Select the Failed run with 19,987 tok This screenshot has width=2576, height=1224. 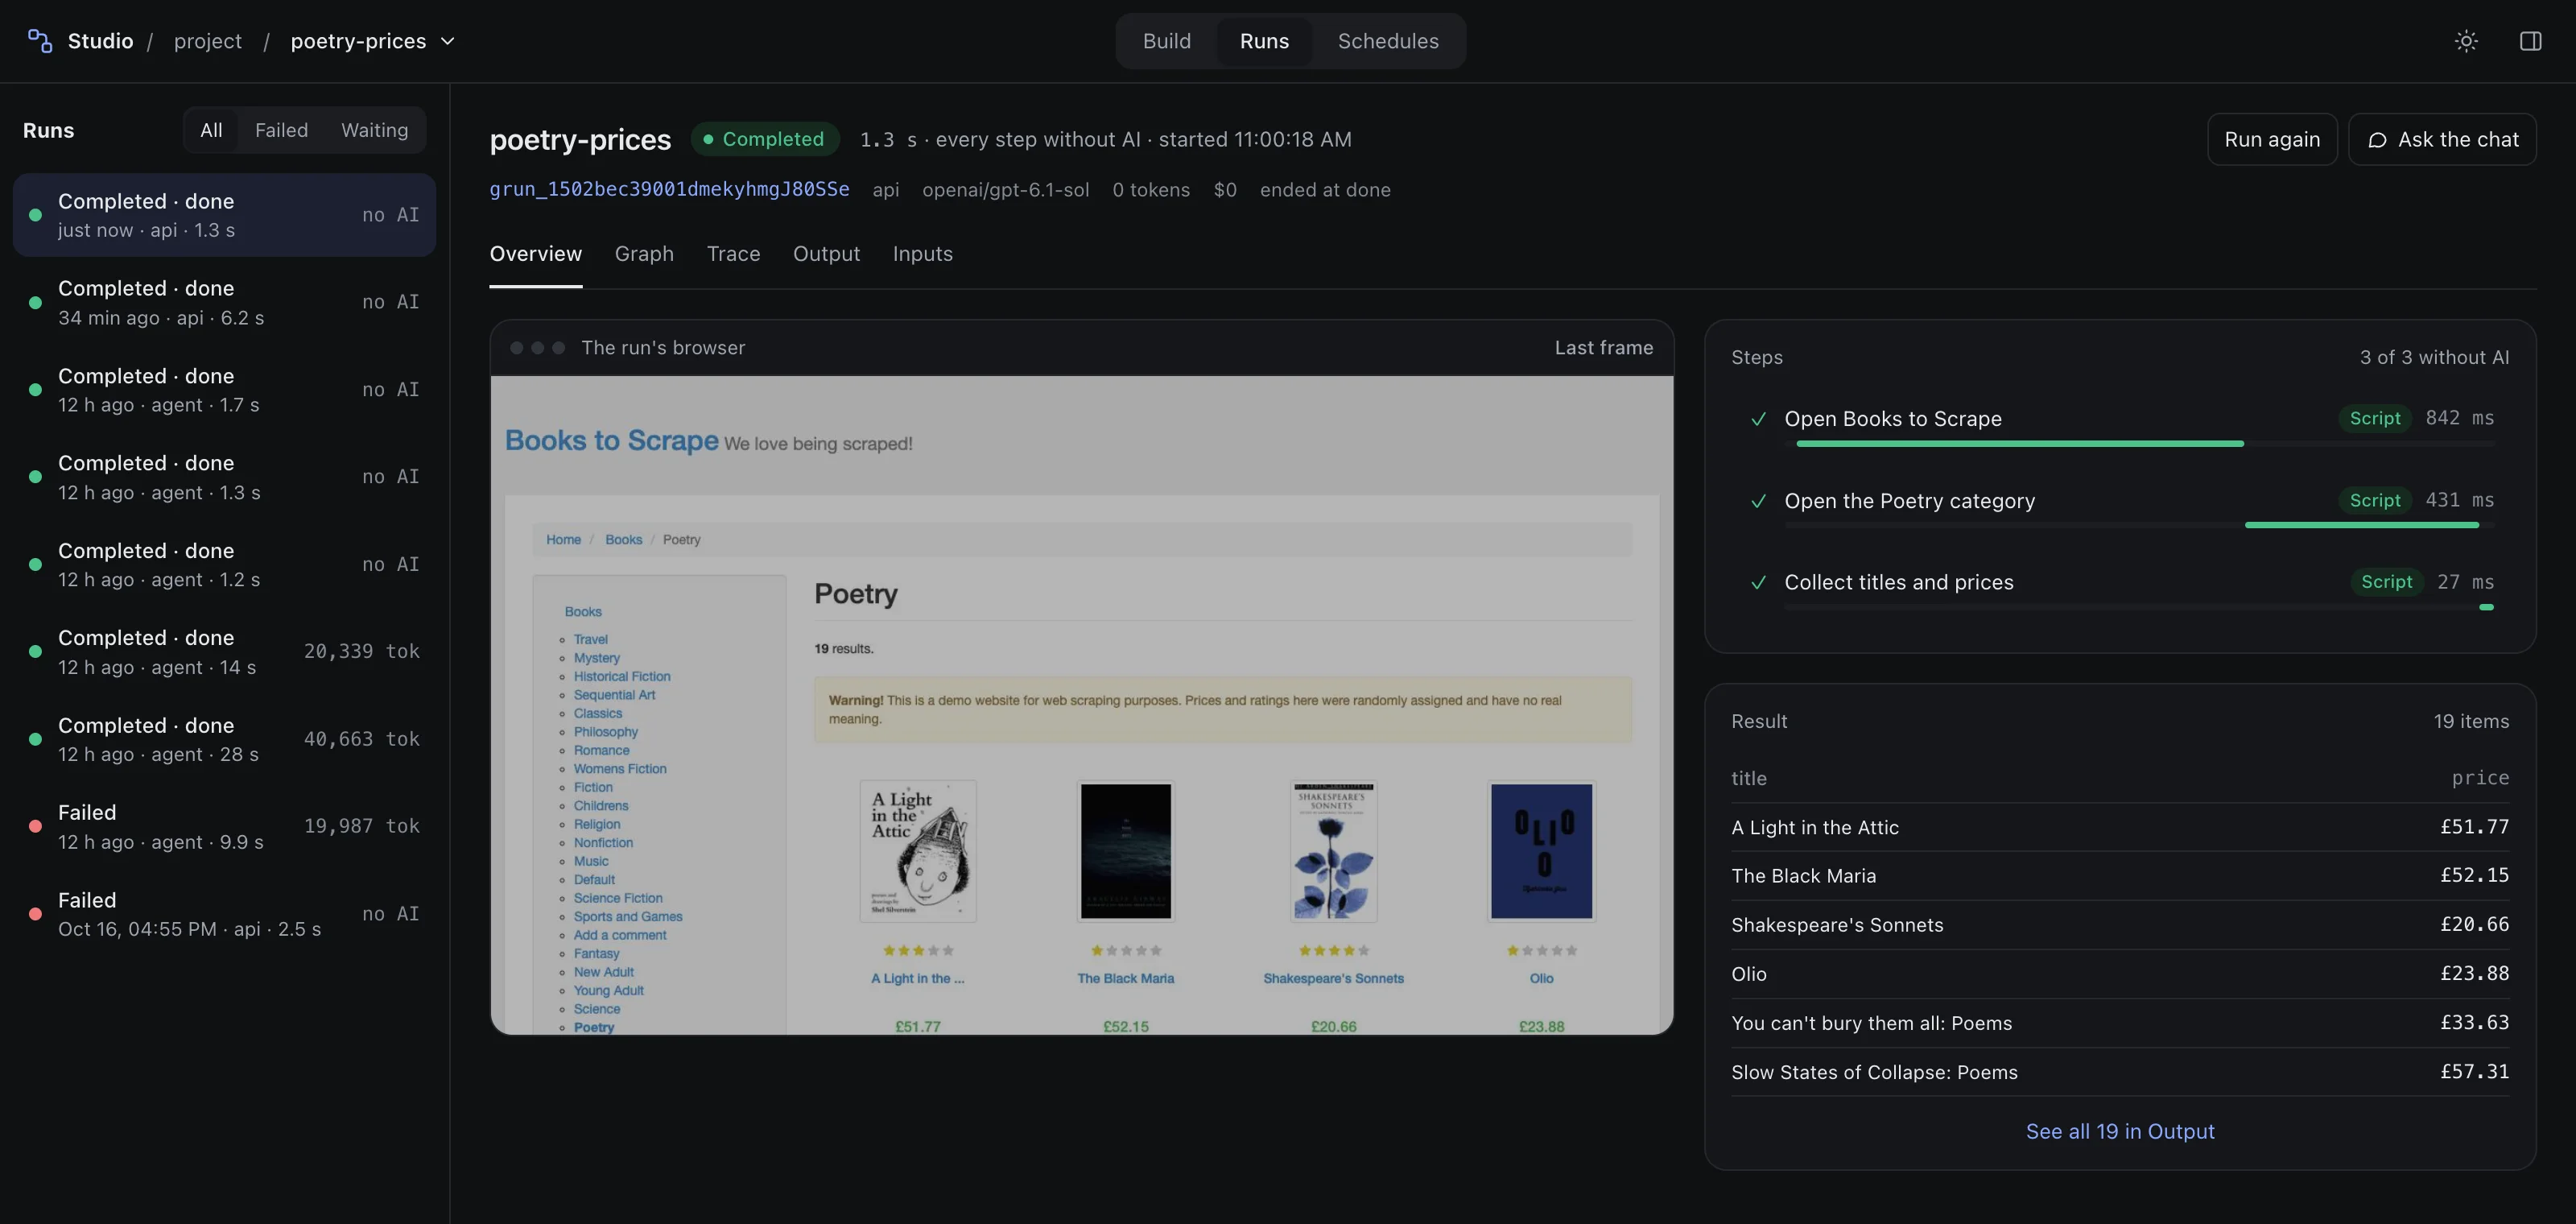click(224, 826)
